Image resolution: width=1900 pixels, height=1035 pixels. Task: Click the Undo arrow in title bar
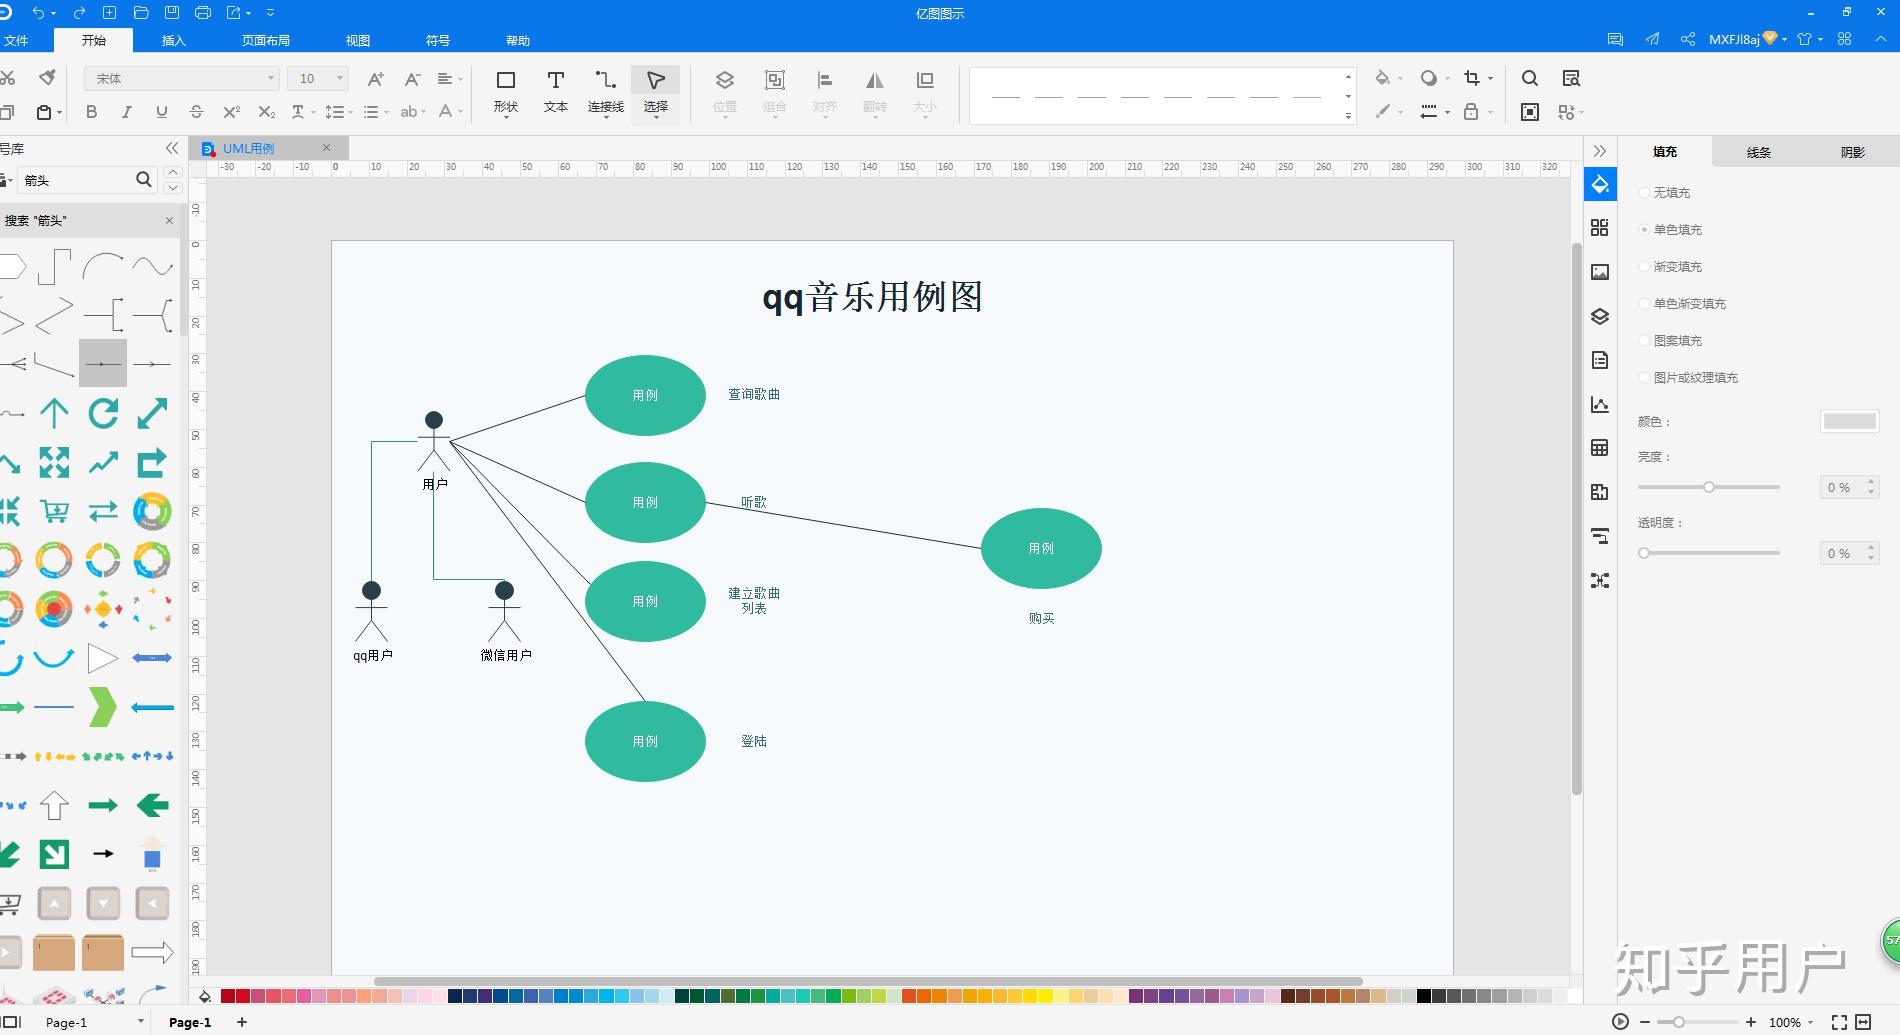tap(38, 13)
